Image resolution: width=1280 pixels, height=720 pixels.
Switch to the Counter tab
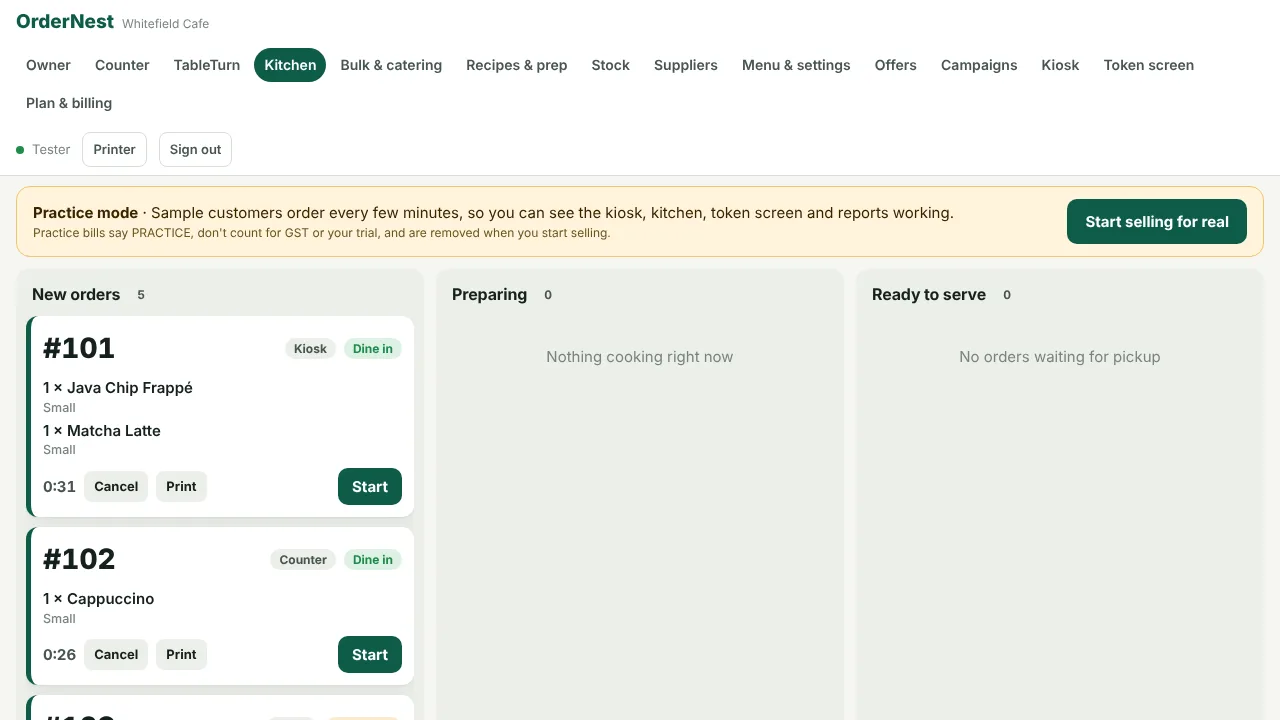[x=122, y=65]
